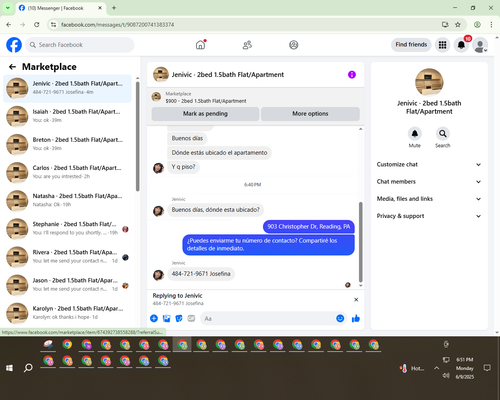The height and width of the screenshot is (400, 500).
Task: Cancel replying to Jenivic with X
Action: click(356, 299)
